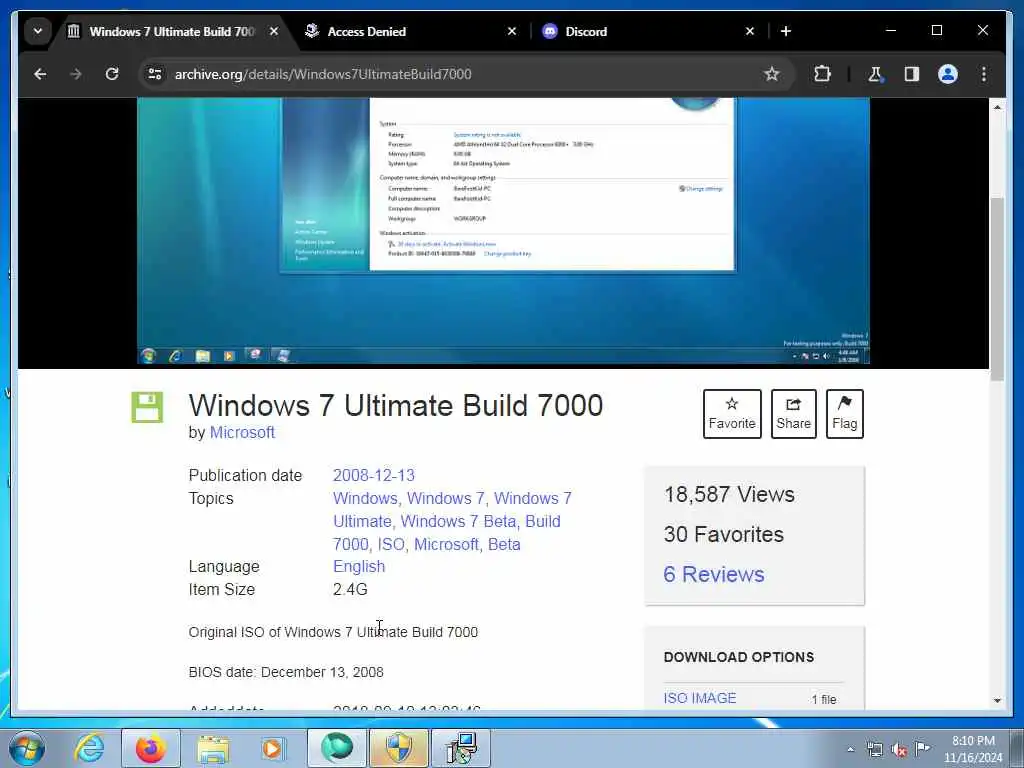Open the Extensions puzzle icon
Screen dimensions: 1024x768
point(822,74)
